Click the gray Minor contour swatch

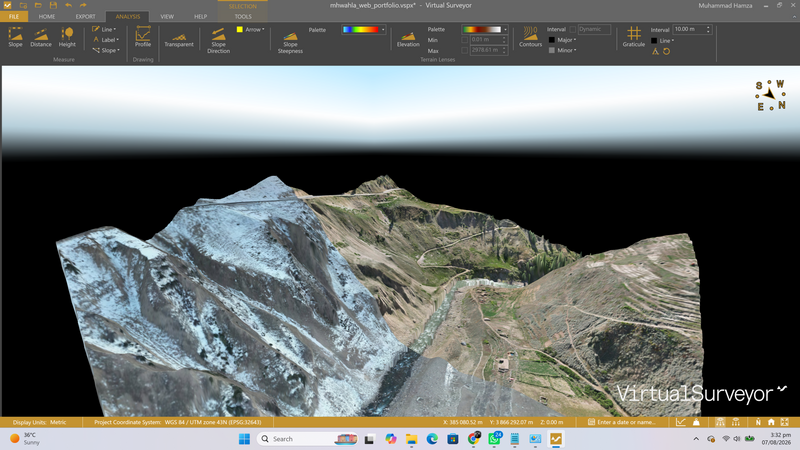pos(552,51)
